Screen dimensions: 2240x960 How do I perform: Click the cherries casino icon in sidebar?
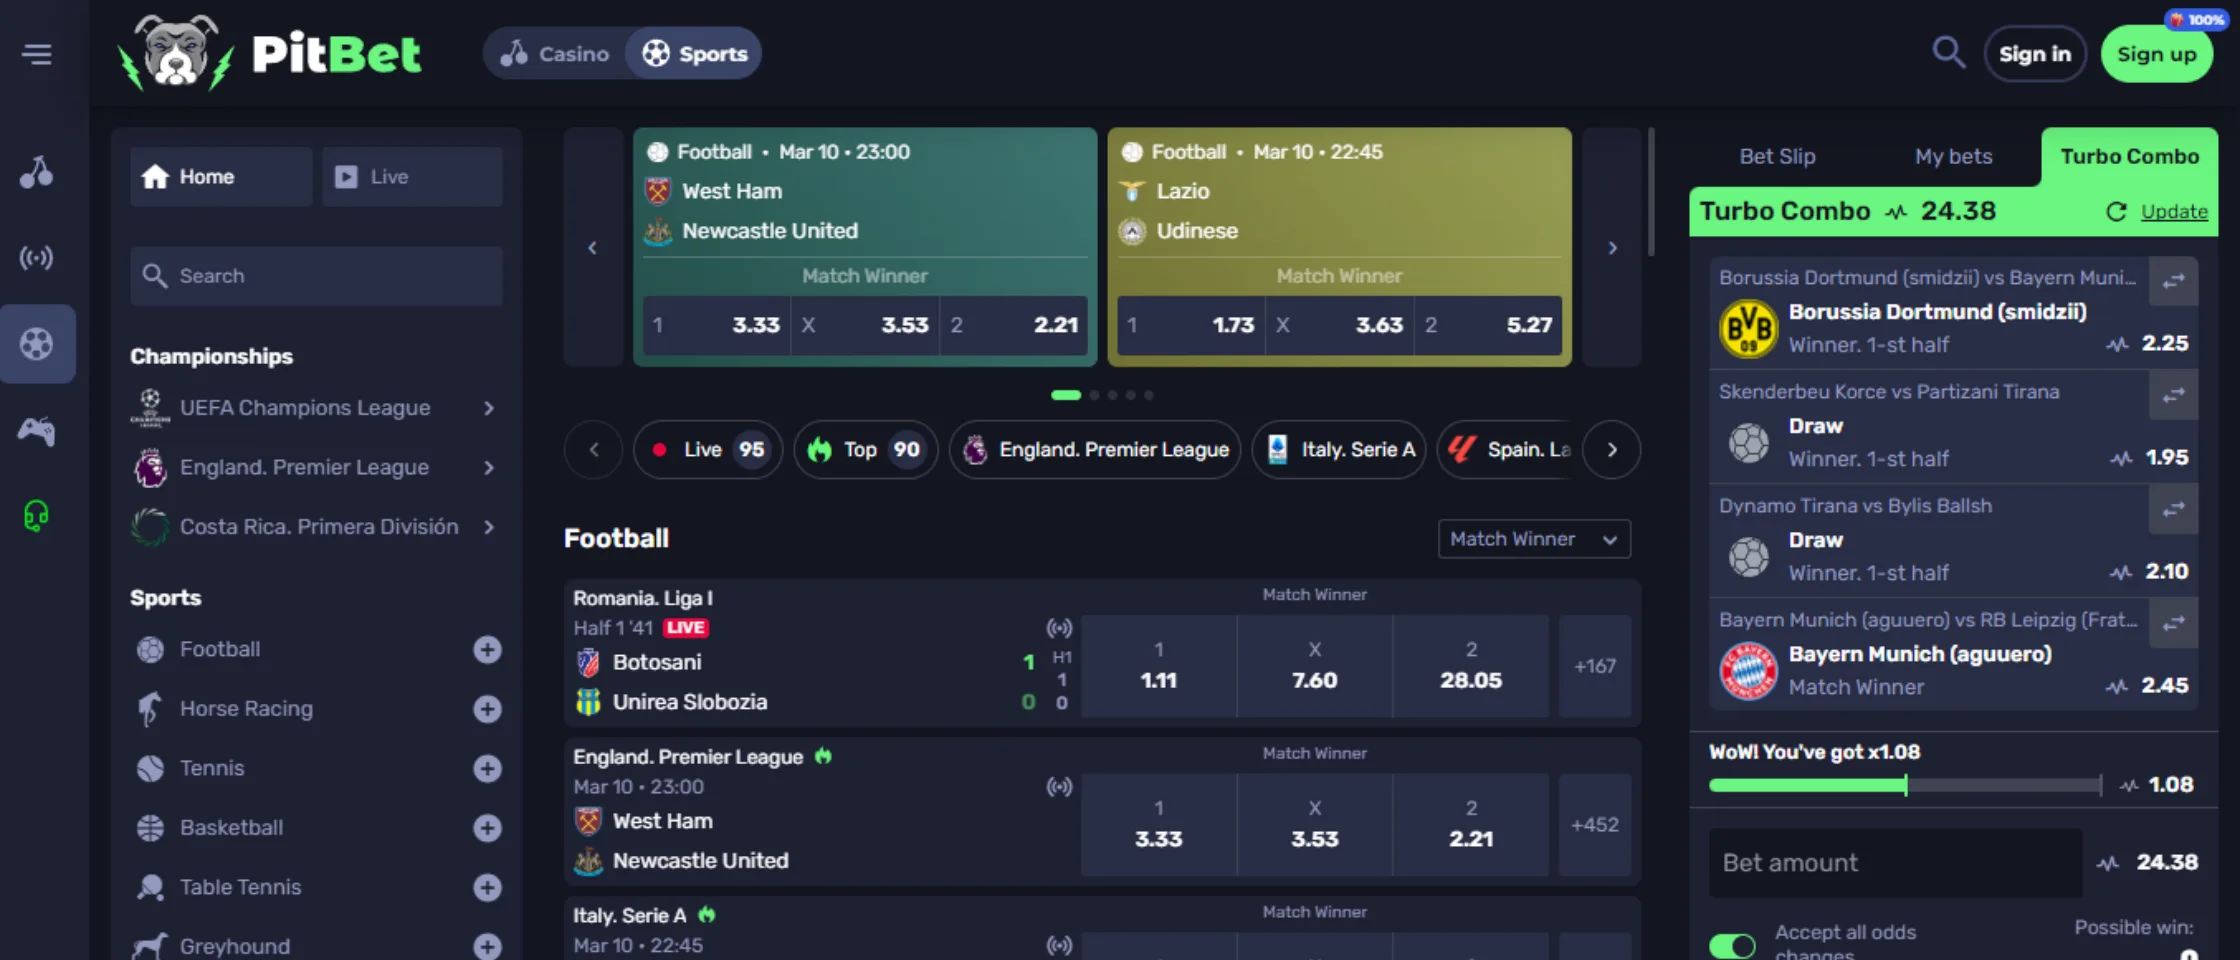pos(37,172)
